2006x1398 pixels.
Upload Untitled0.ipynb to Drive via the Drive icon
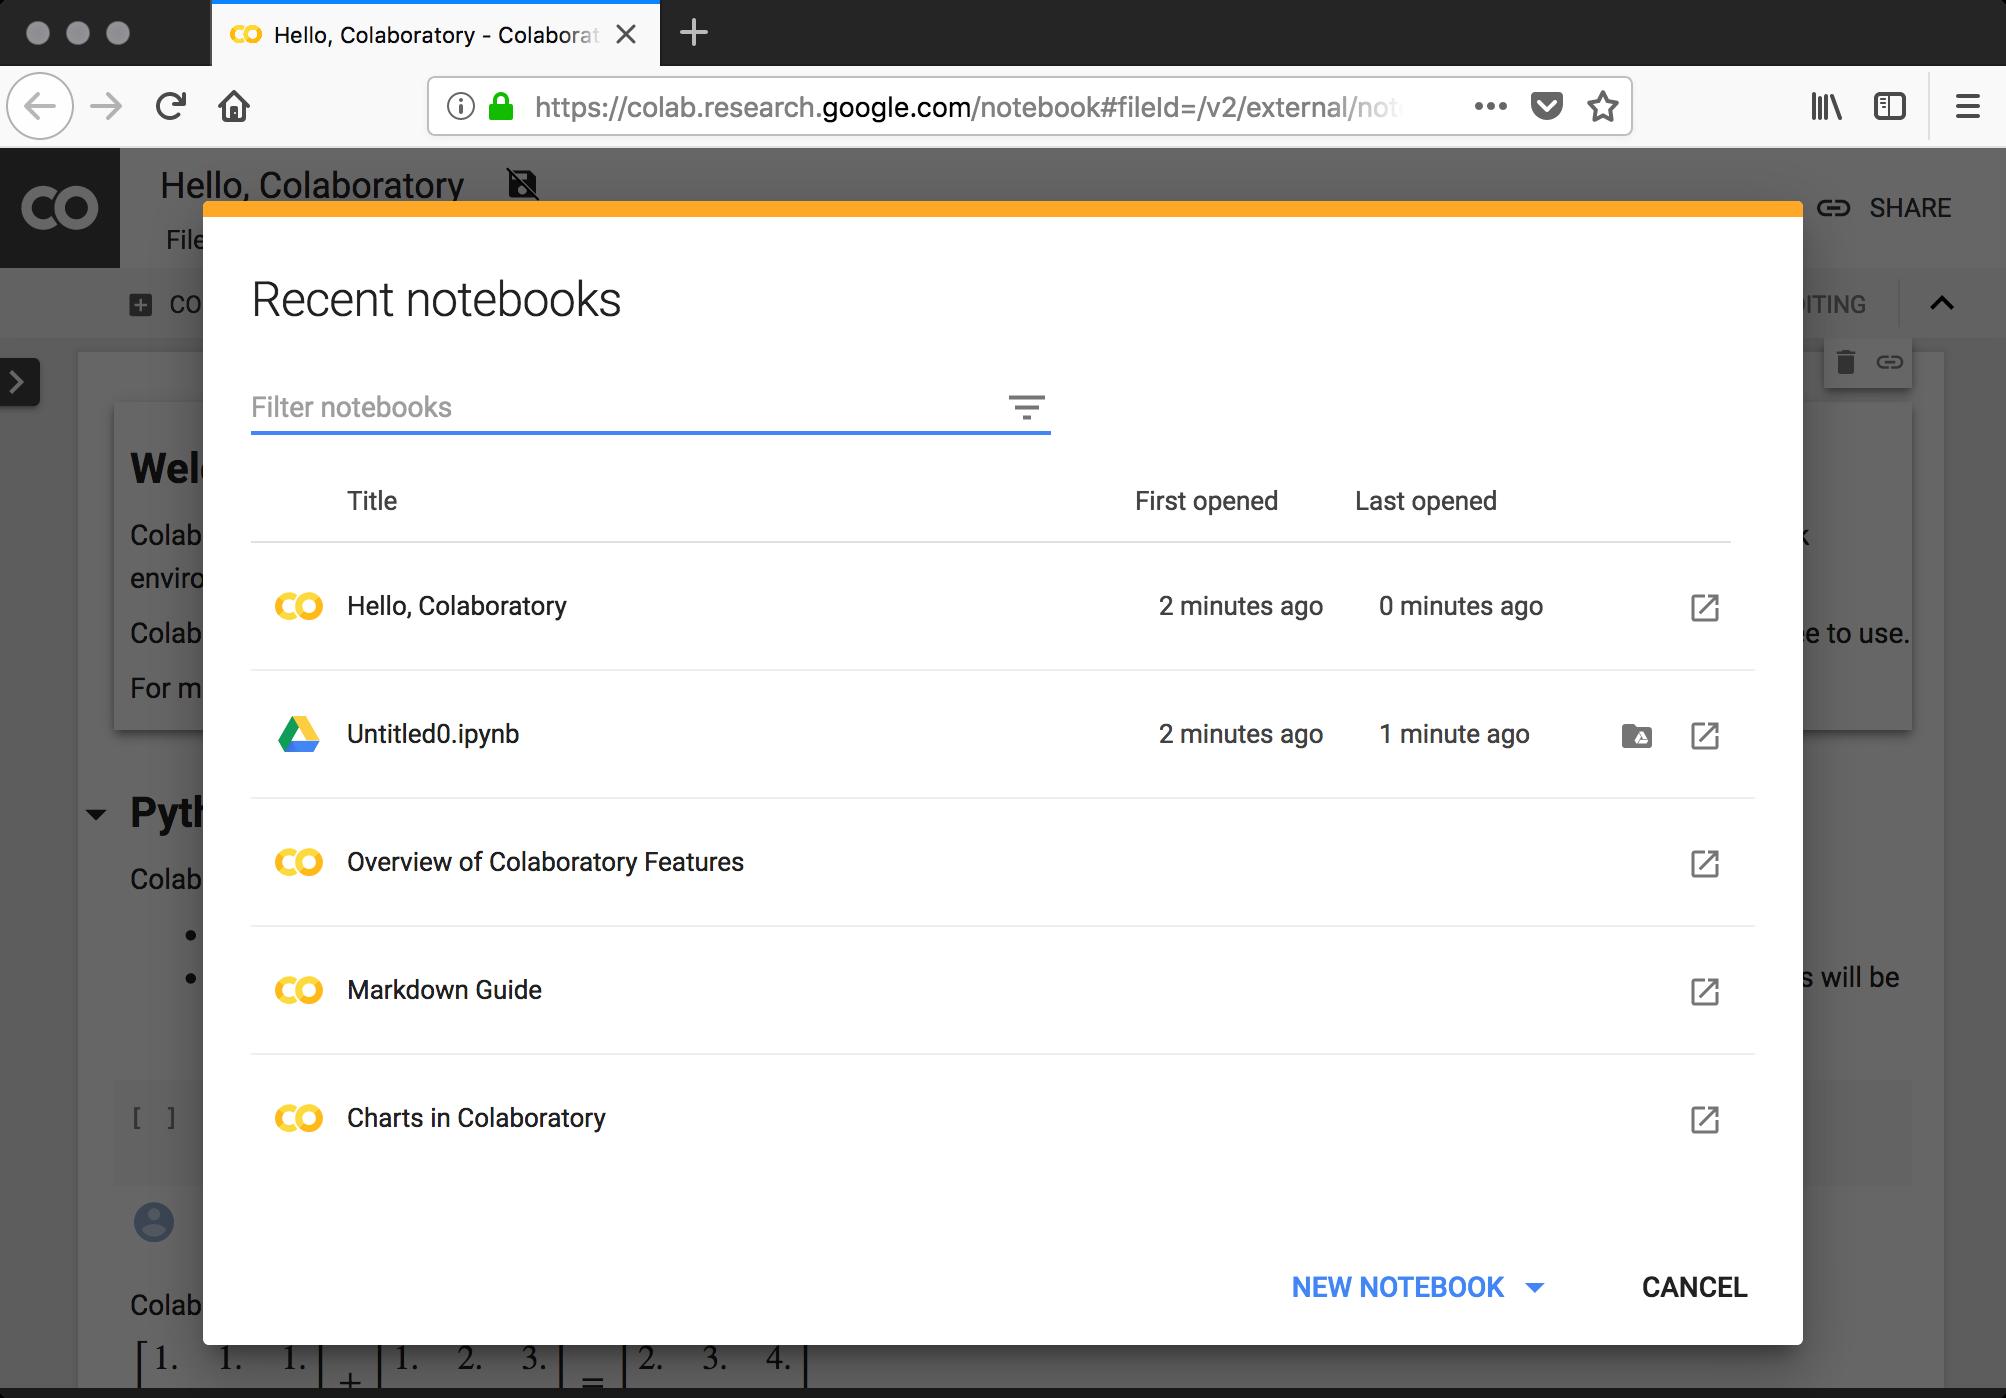[1635, 735]
